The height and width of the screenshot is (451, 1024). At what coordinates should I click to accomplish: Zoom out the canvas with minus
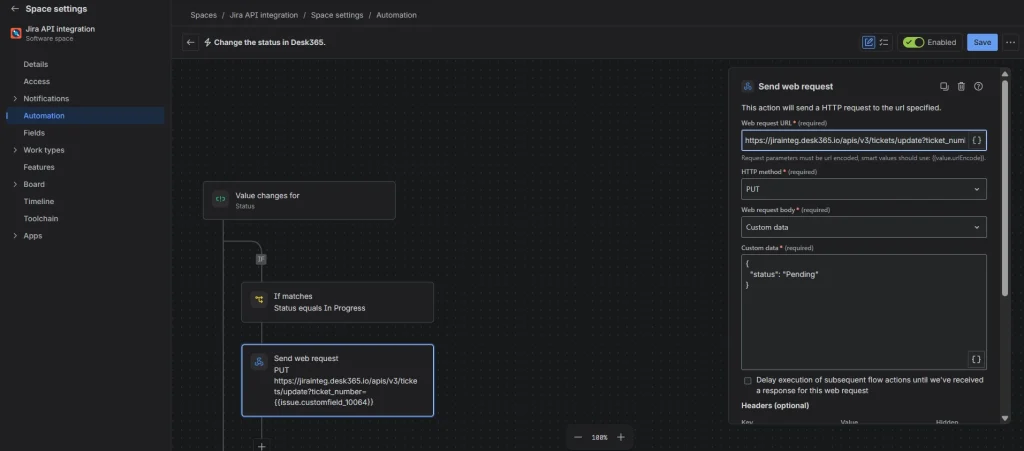(578, 437)
